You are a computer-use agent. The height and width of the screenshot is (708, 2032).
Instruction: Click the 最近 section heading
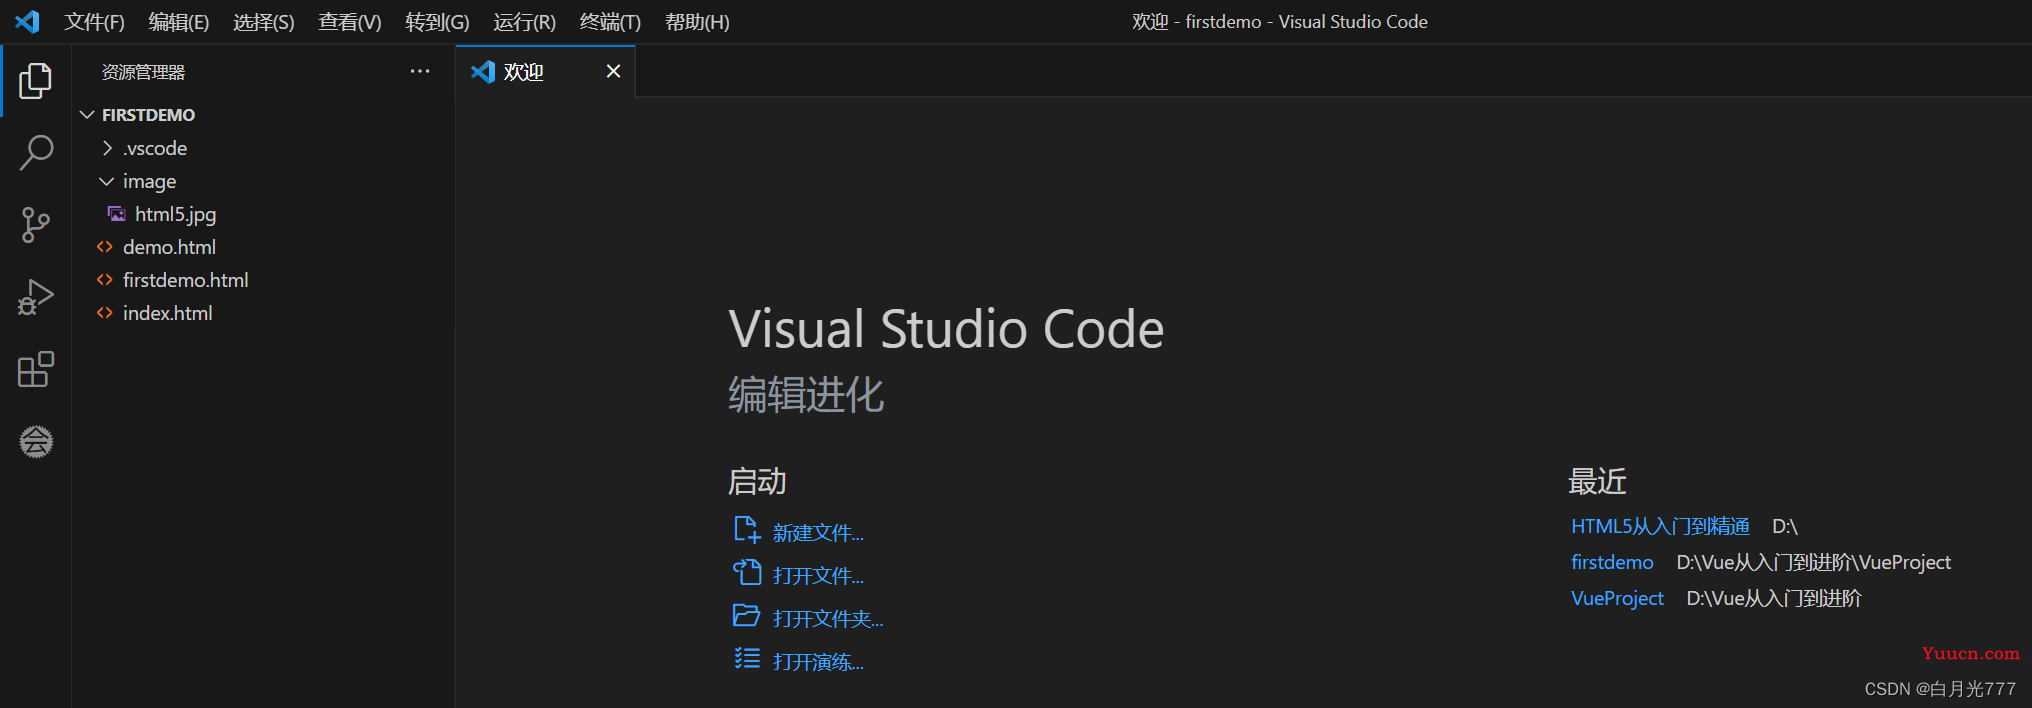pos(1597,481)
